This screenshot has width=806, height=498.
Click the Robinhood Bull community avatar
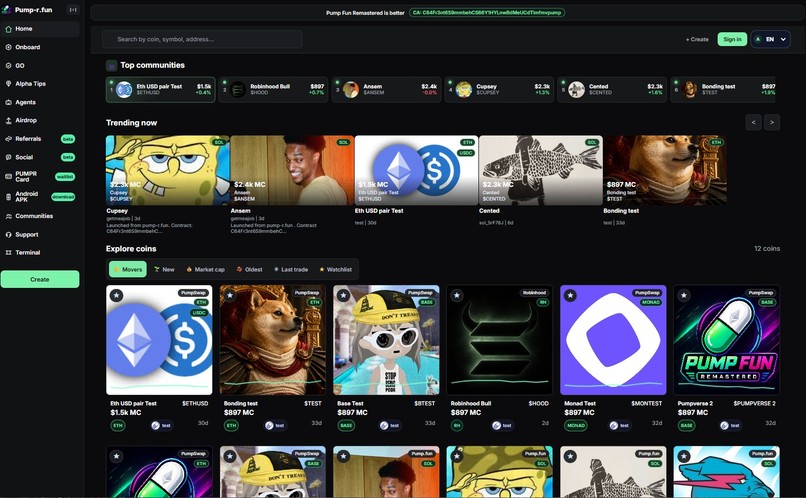point(237,89)
